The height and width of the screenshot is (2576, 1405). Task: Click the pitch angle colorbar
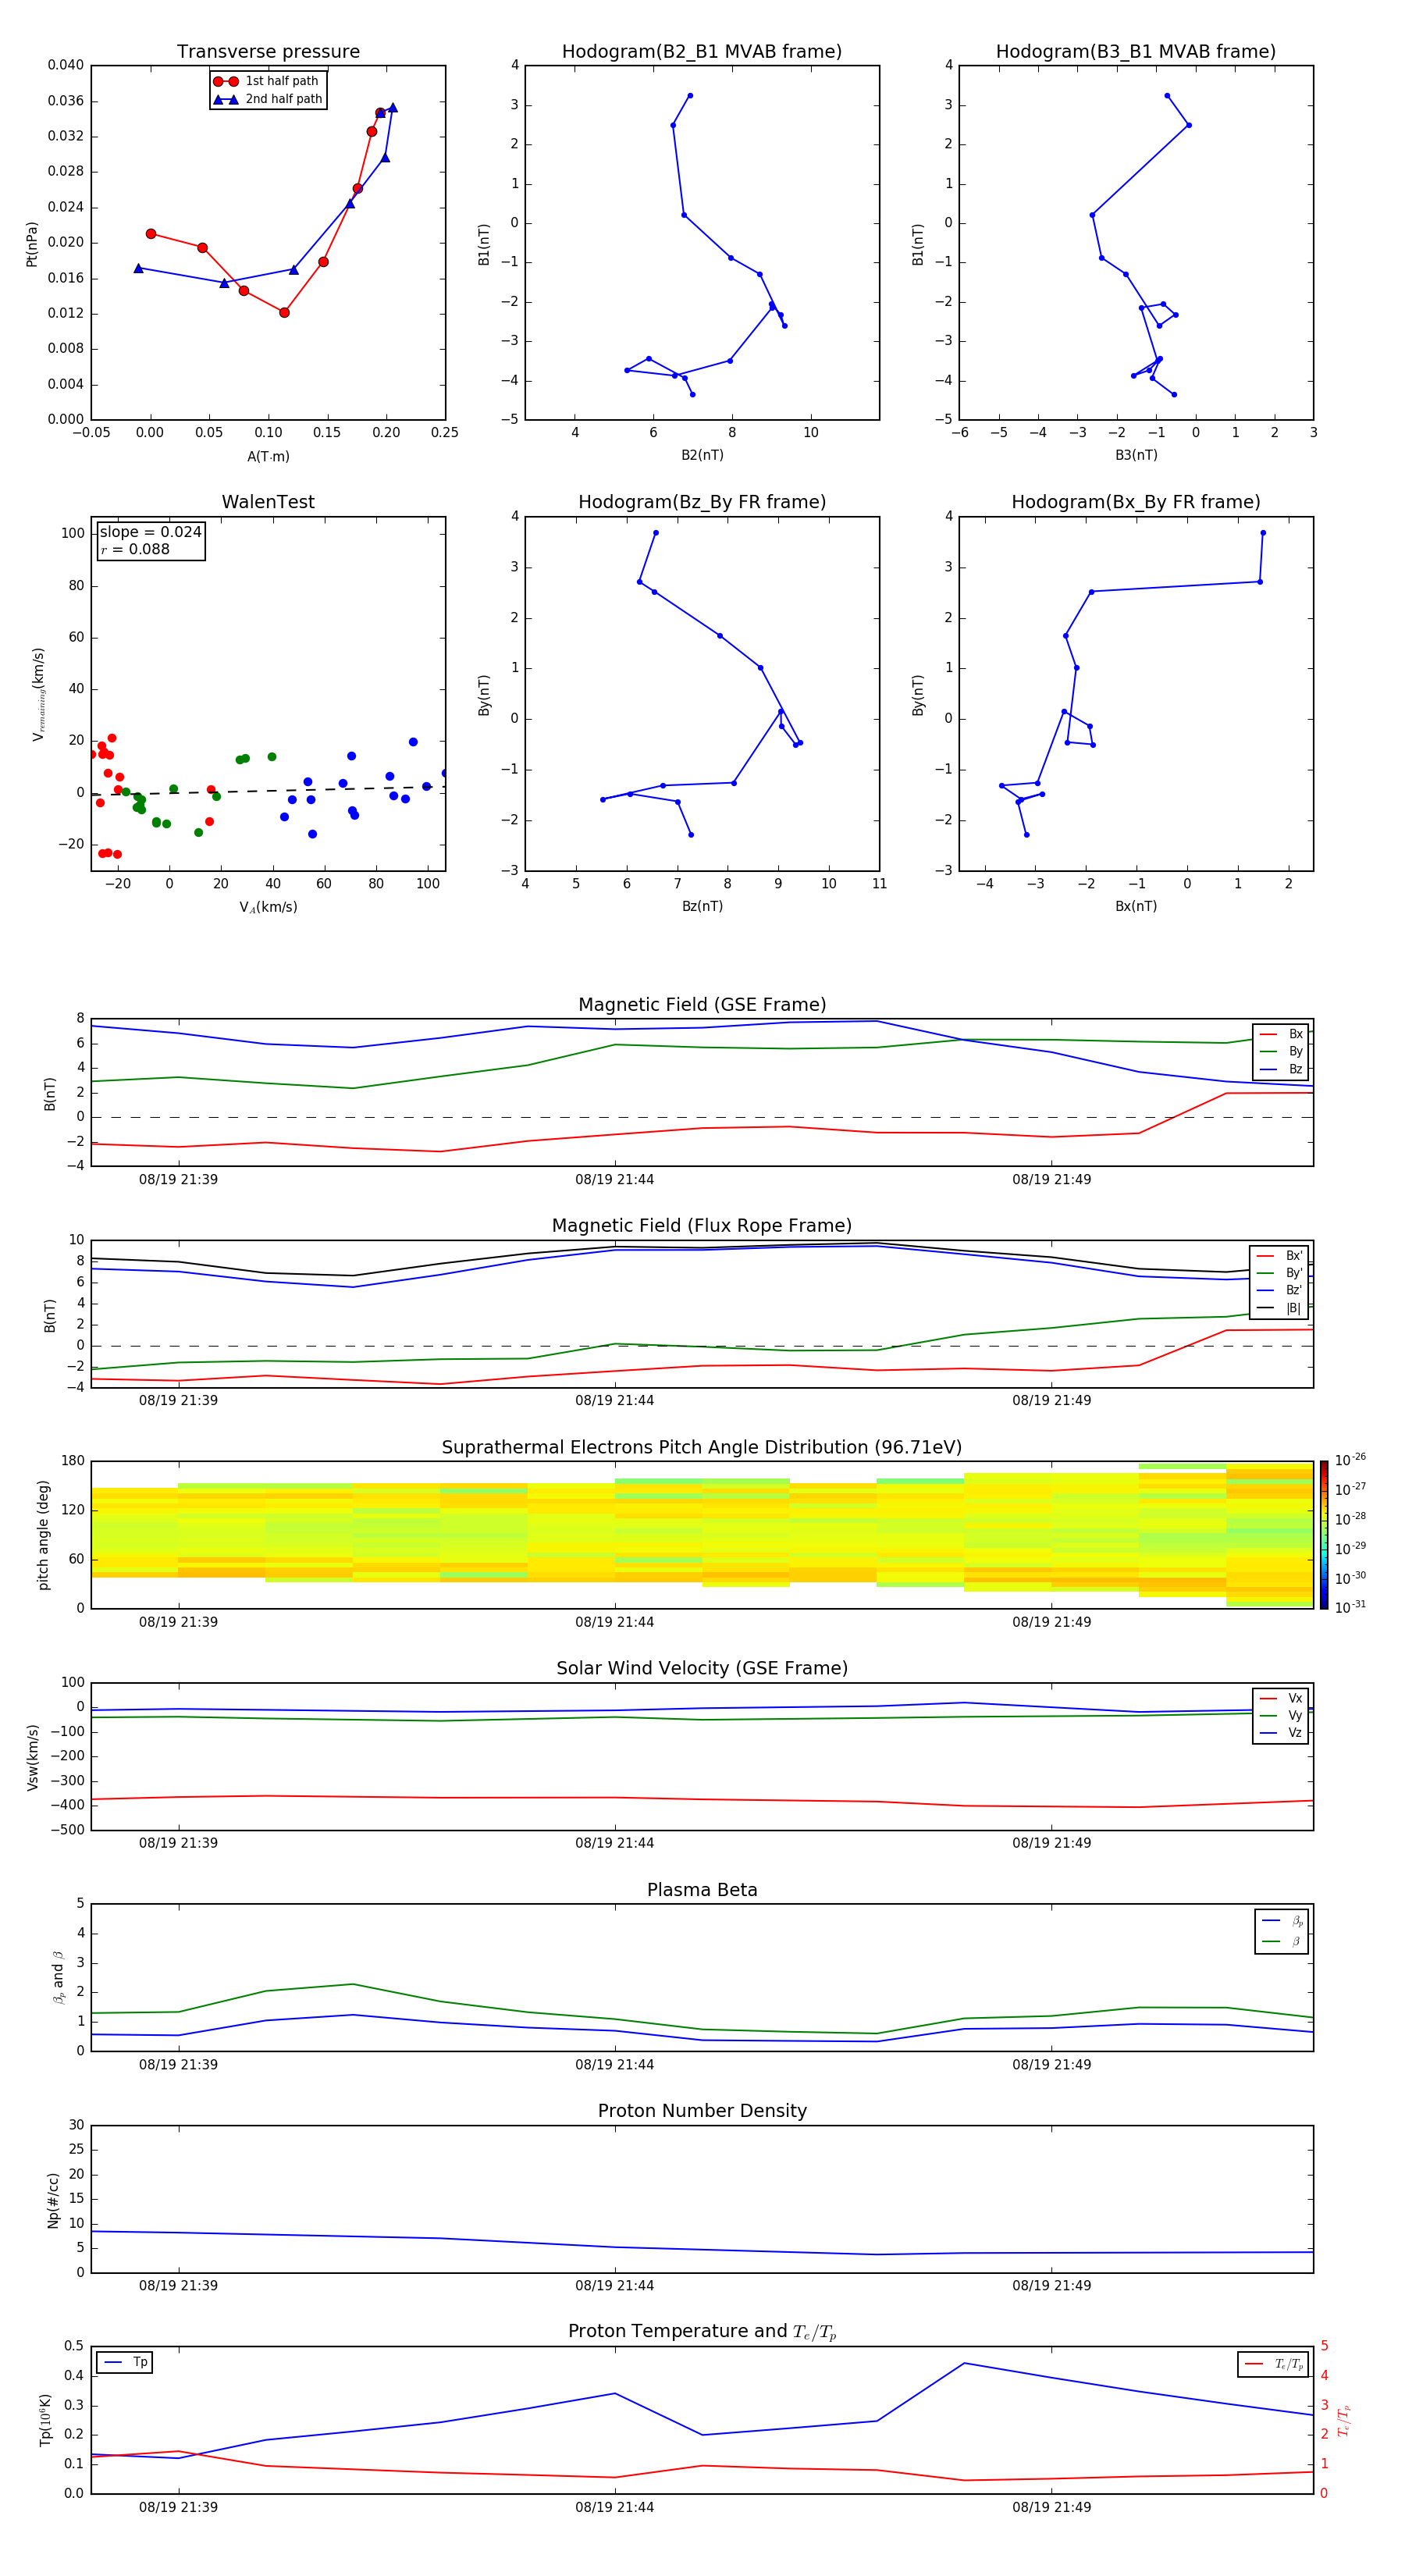1324,1535
